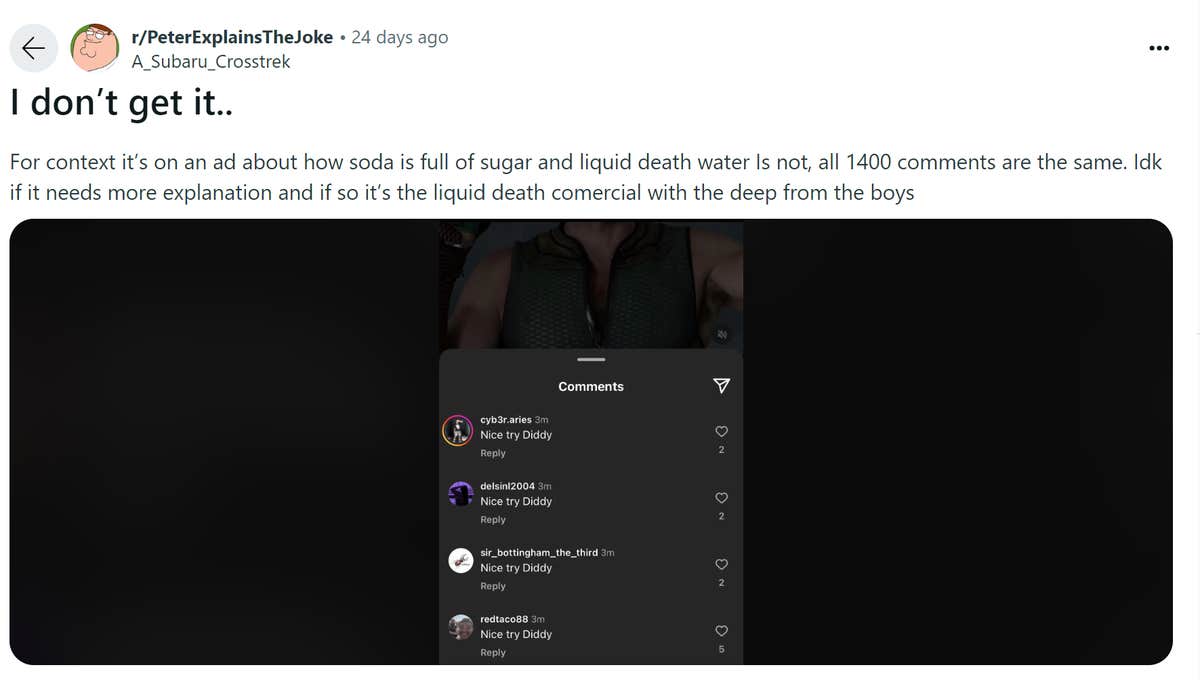
Task: Click the Peter Griffin subreddit avatar
Action: (95, 48)
